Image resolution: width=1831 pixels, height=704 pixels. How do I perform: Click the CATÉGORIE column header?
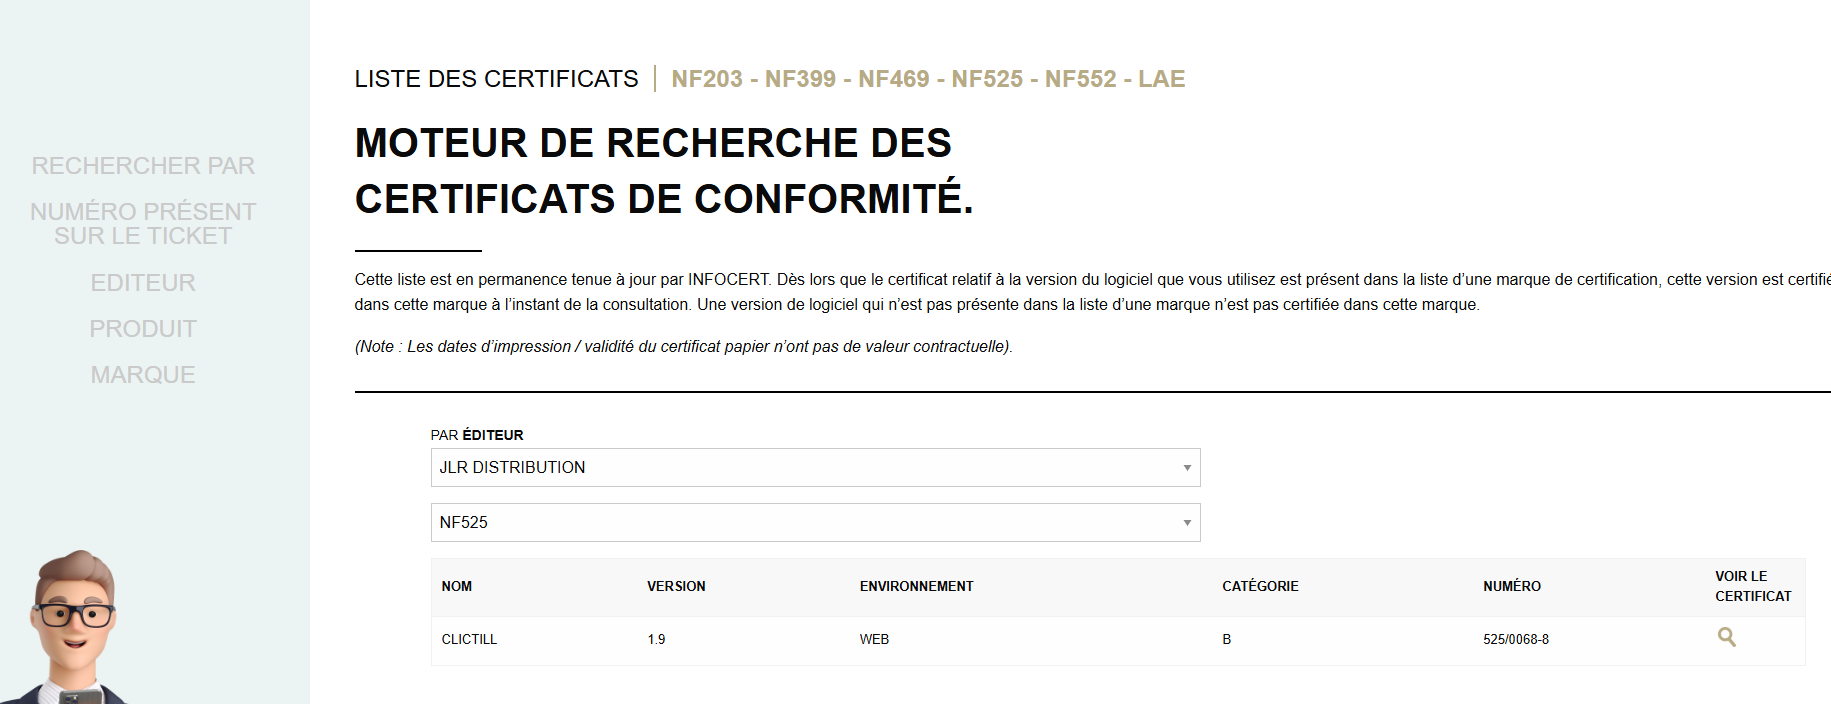pos(1260,587)
